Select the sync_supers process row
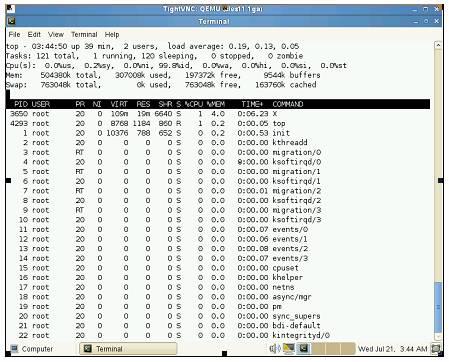This screenshot has width=449, height=362. pos(218,316)
